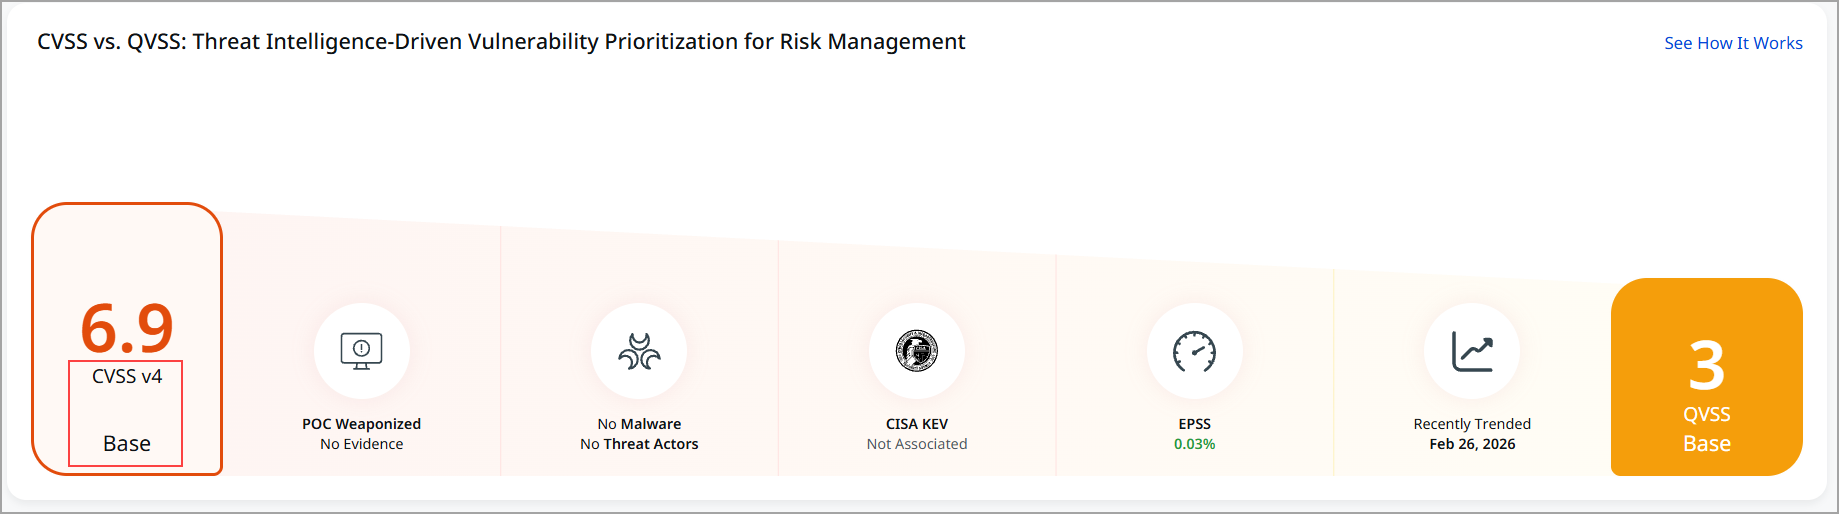Image resolution: width=1839 pixels, height=514 pixels.
Task: Click the CISA KEV label
Action: pyautogui.click(x=917, y=424)
